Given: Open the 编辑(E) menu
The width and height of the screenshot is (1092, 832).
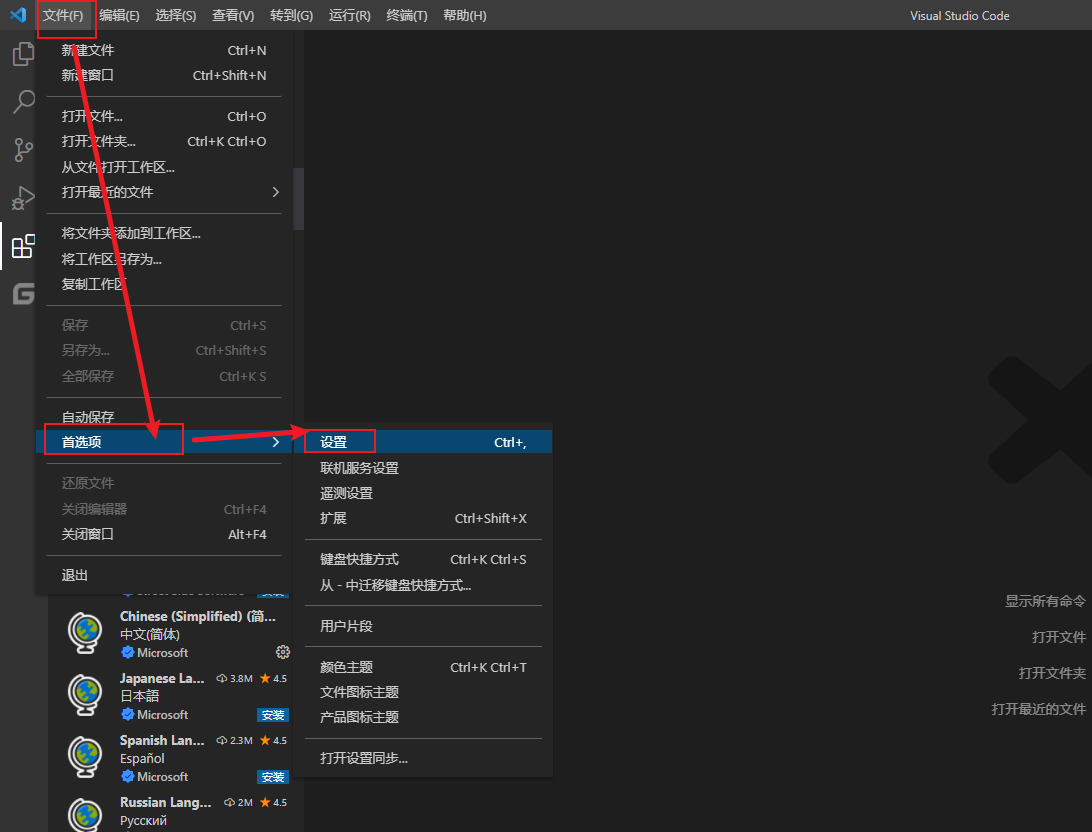Looking at the screenshot, I should tap(119, 15).
